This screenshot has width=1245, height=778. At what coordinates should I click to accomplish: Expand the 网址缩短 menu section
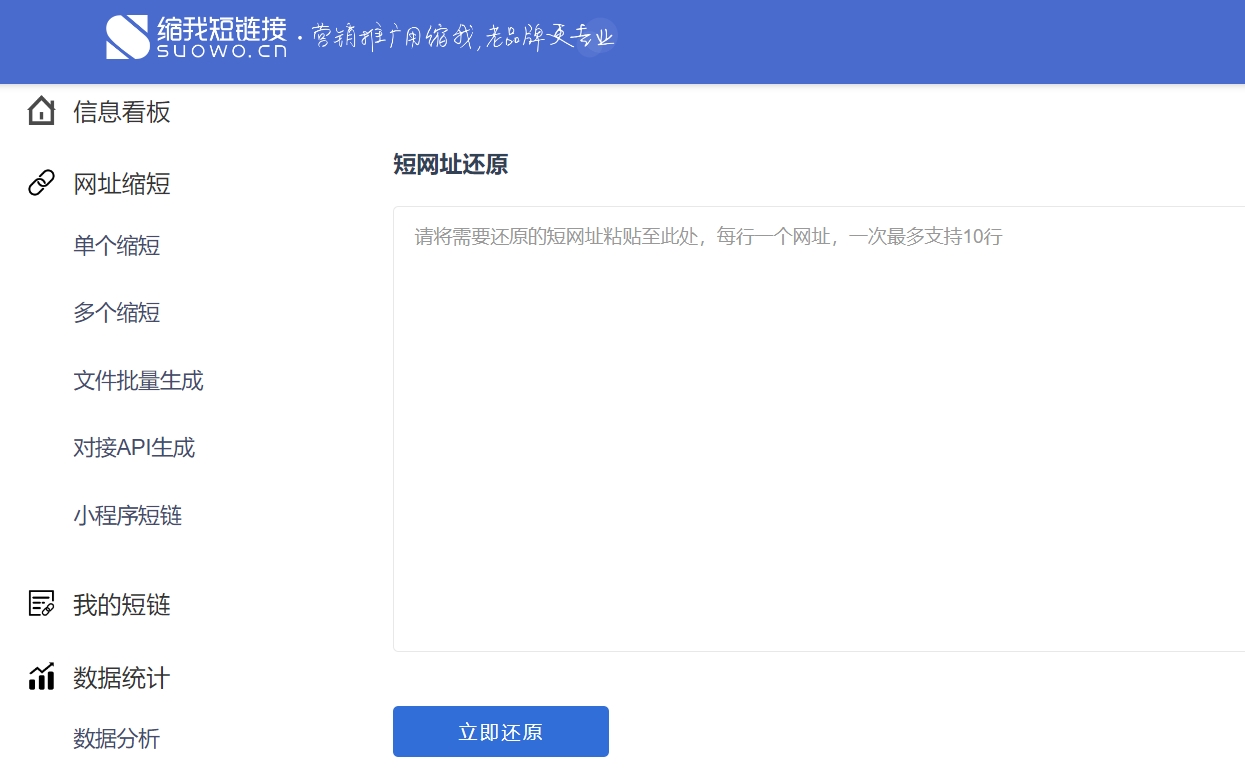pyautogui.click(x=121, y=184)
